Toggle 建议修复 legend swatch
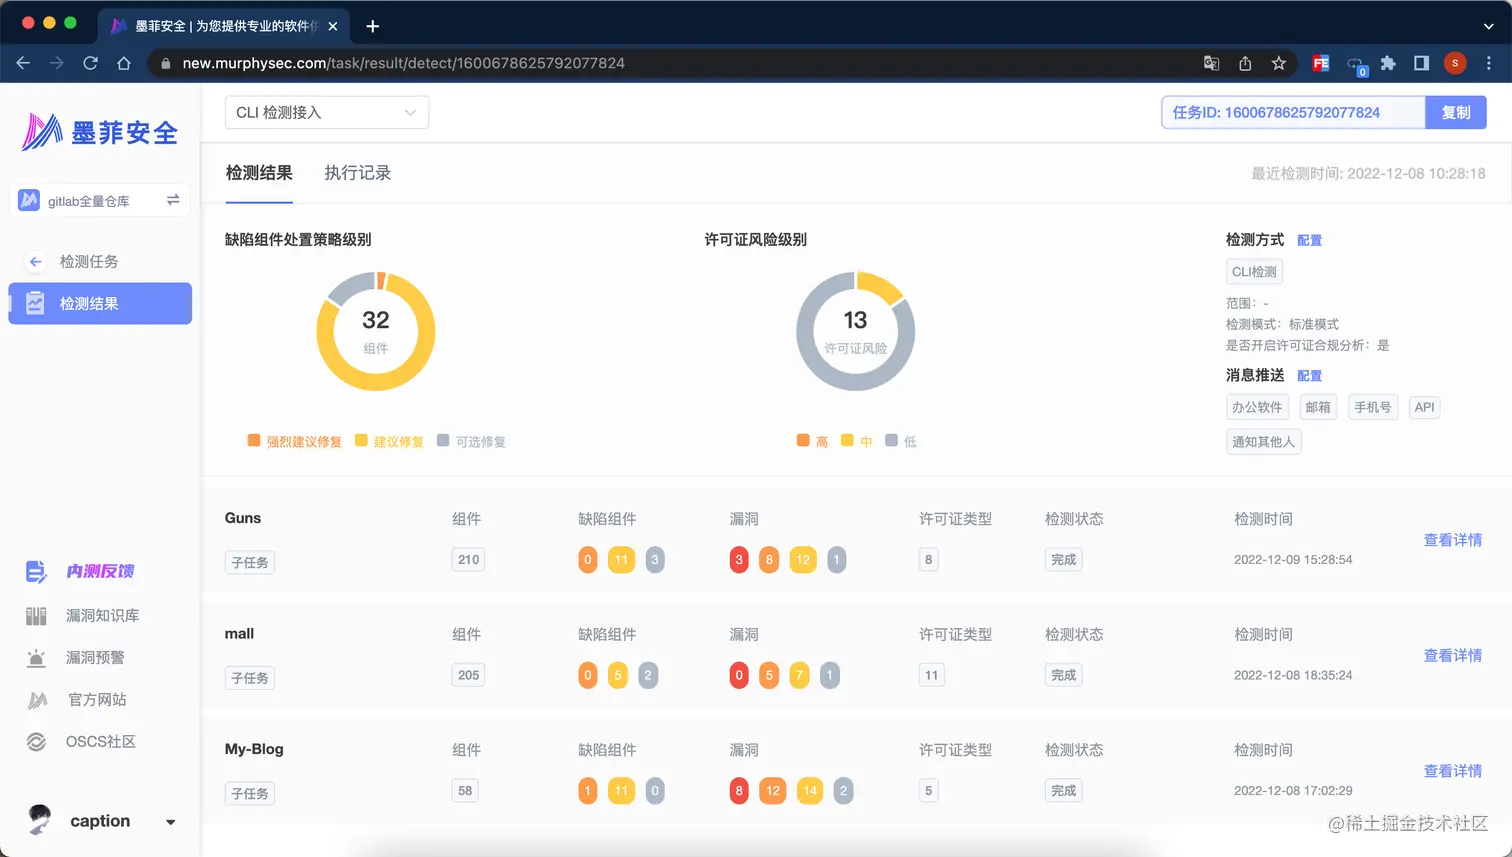 coord(361,440)
